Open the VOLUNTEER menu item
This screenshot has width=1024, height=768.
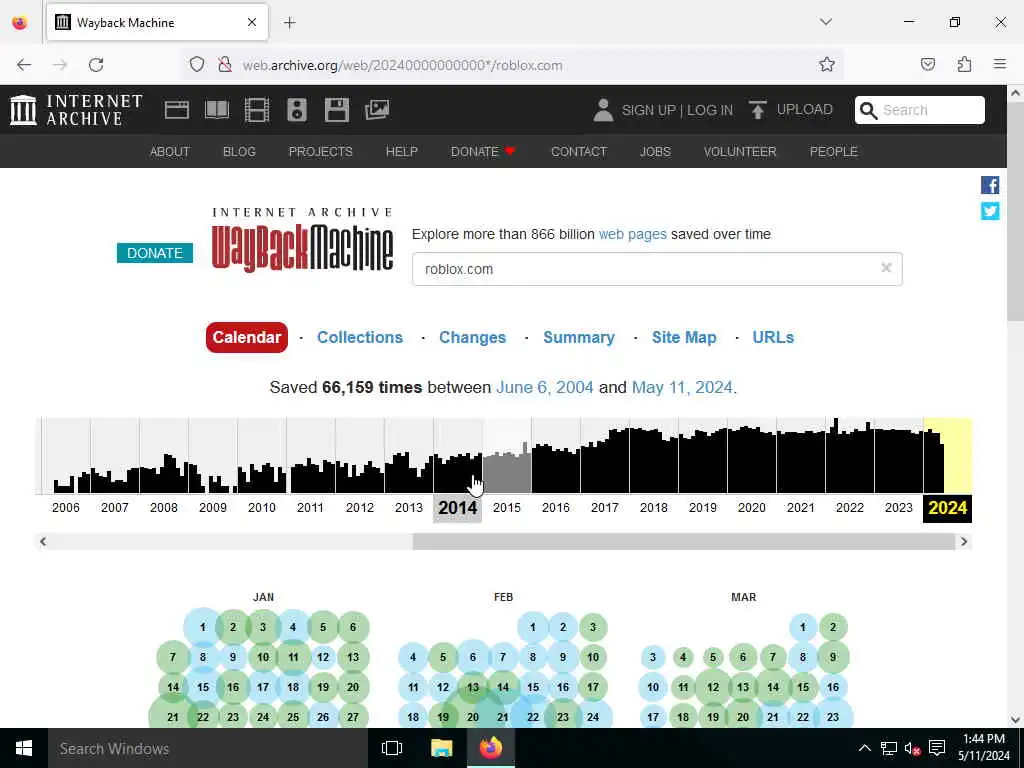click(740, 152)
